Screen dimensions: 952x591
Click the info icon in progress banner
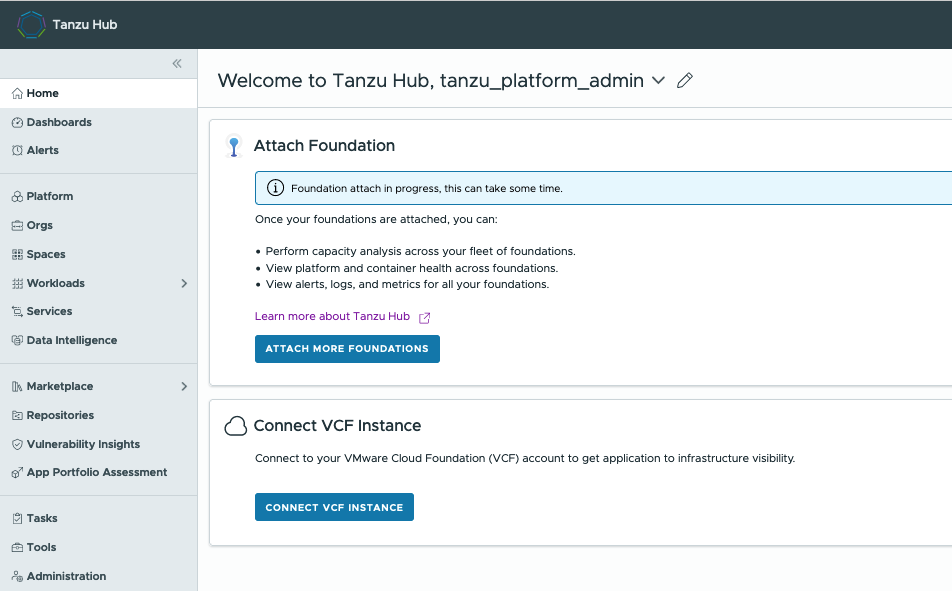point(275,188)
